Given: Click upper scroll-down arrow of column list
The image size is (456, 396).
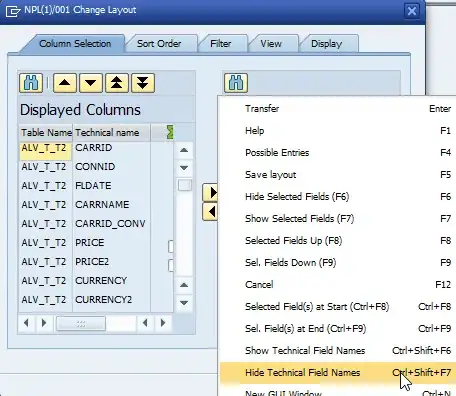Looking at the screenshot, I should pyautogui.click(x=184, y=168).
